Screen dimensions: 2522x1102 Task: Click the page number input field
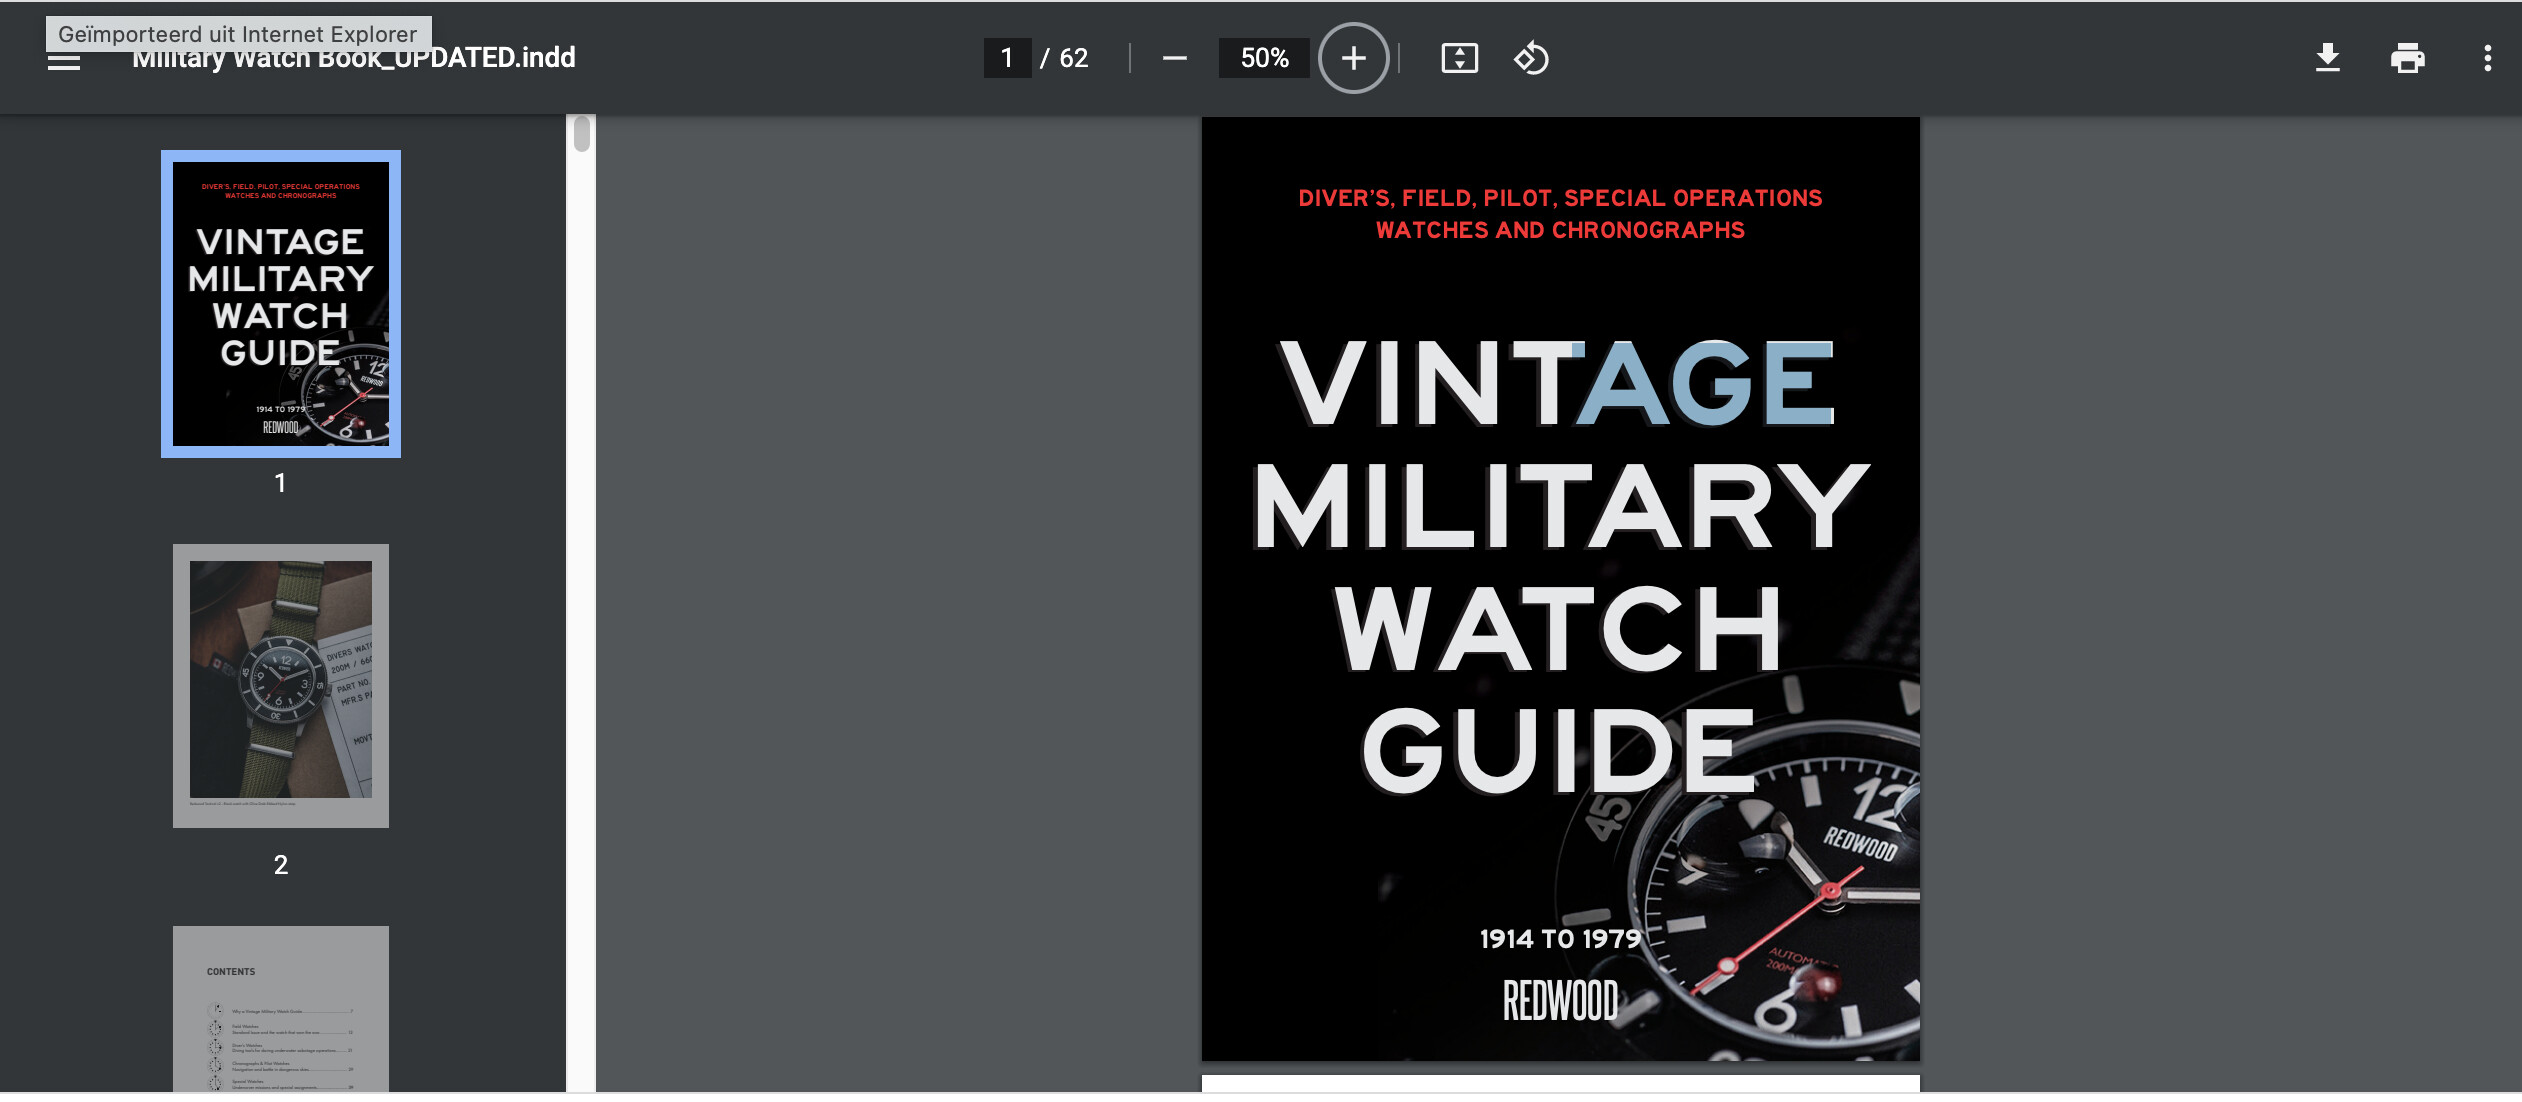click(x=1007, y=58)
